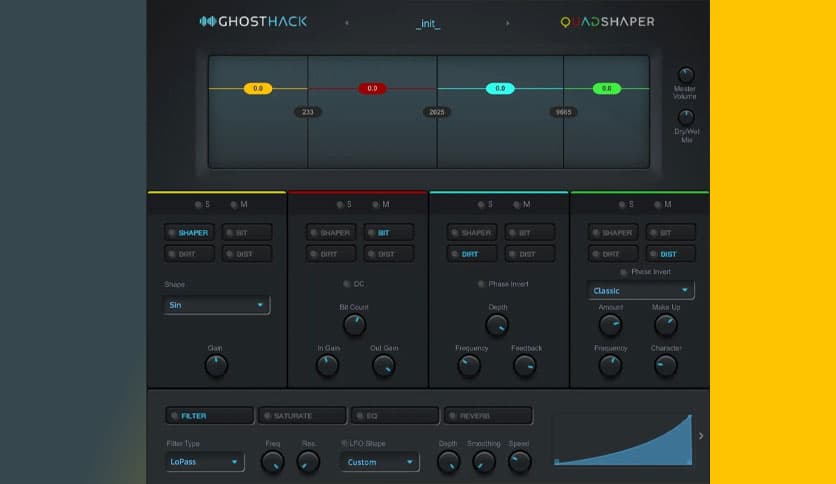Select DIRT mode in the cyan band
Viewport: 836px width, 484px height.
pos(472,254)
